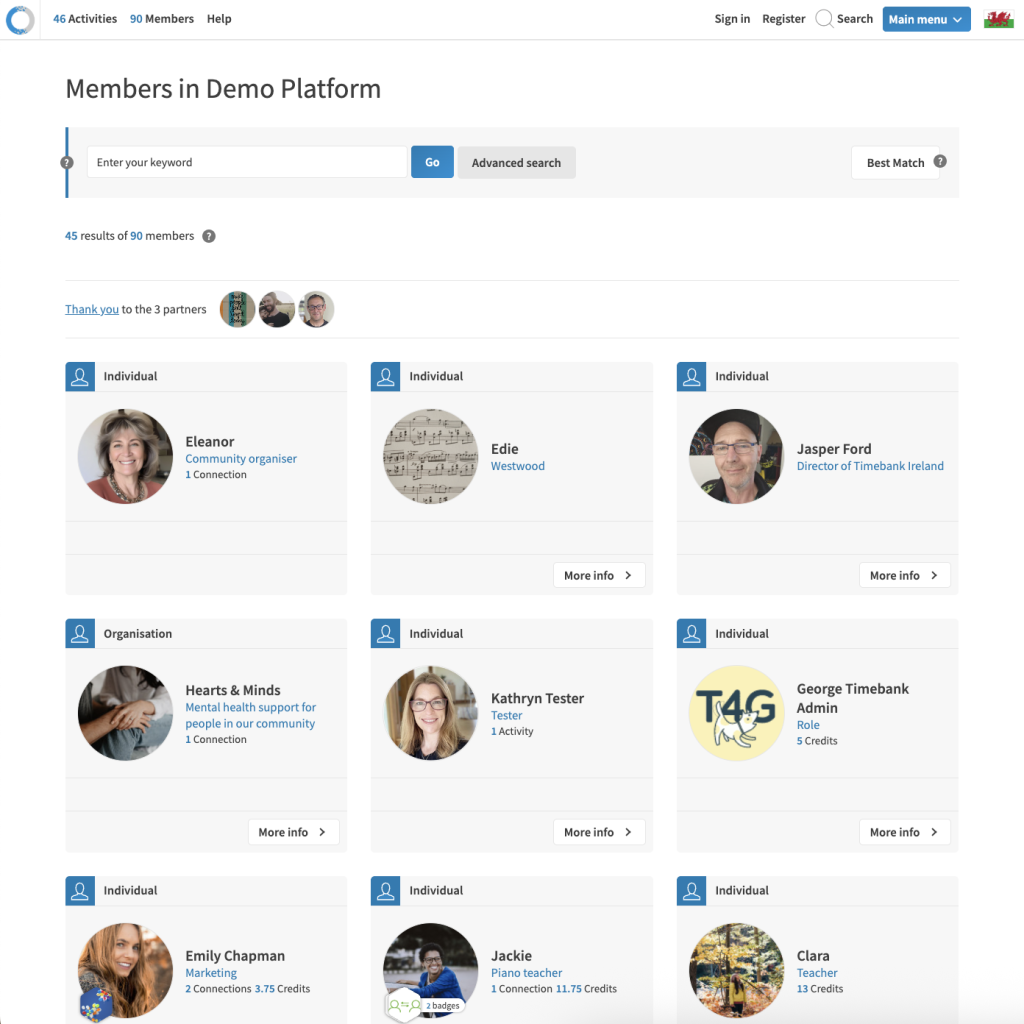
Task: Click help icon left of keyword field
Action: click(67, 162)
